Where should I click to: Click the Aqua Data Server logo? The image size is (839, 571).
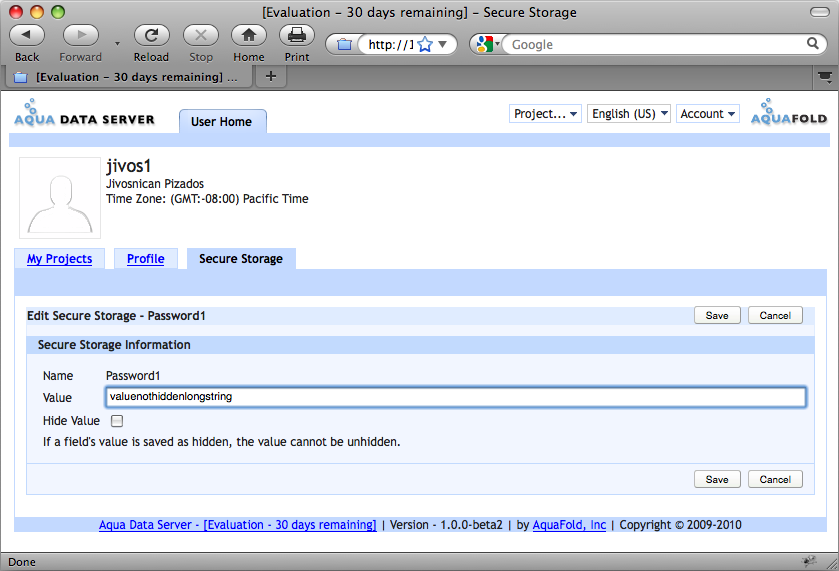[x=85, y=113]
